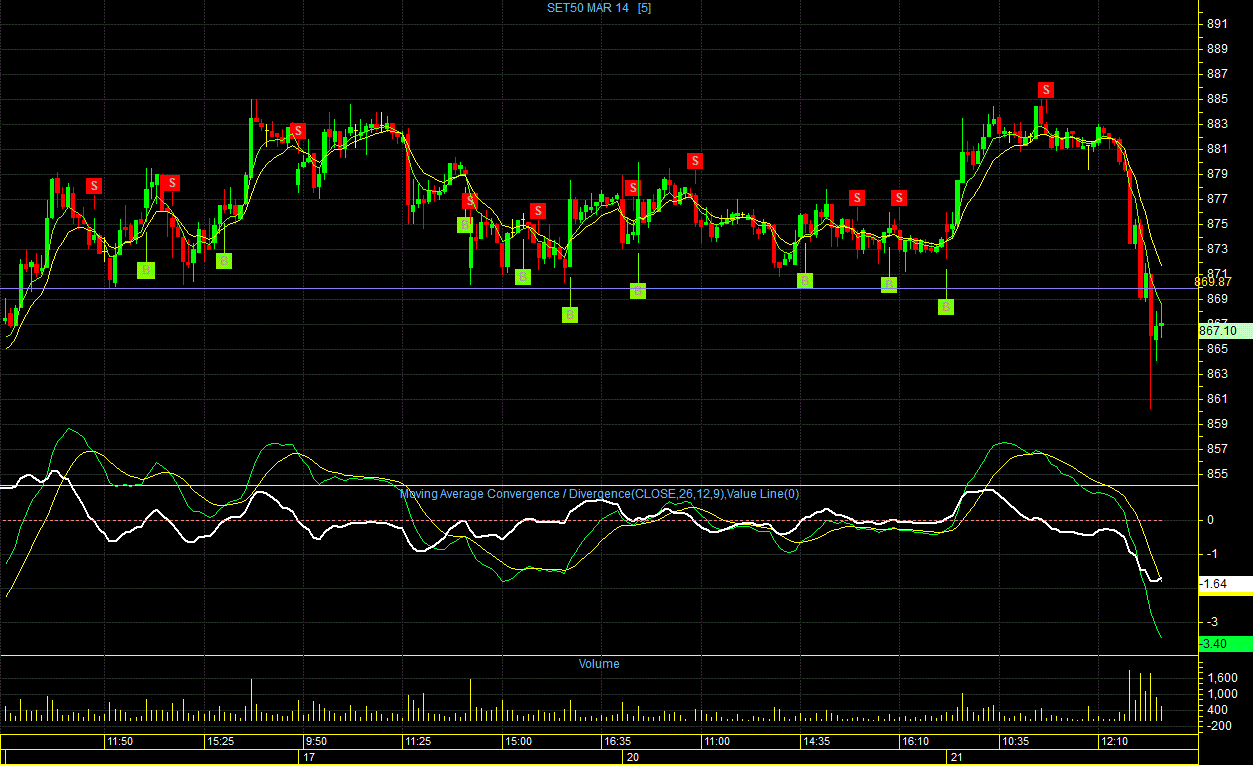
Task: Click the 855 price axis label
Action: click(1218, 474)
